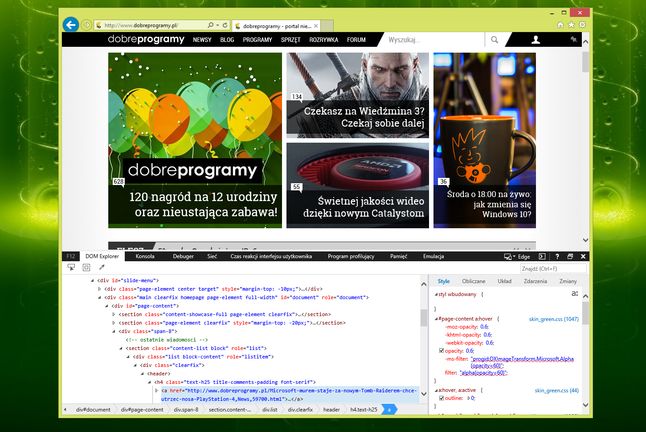Collapse the #page-content a:hover style rule
The image size is (646, 432).
click(436, 319)
